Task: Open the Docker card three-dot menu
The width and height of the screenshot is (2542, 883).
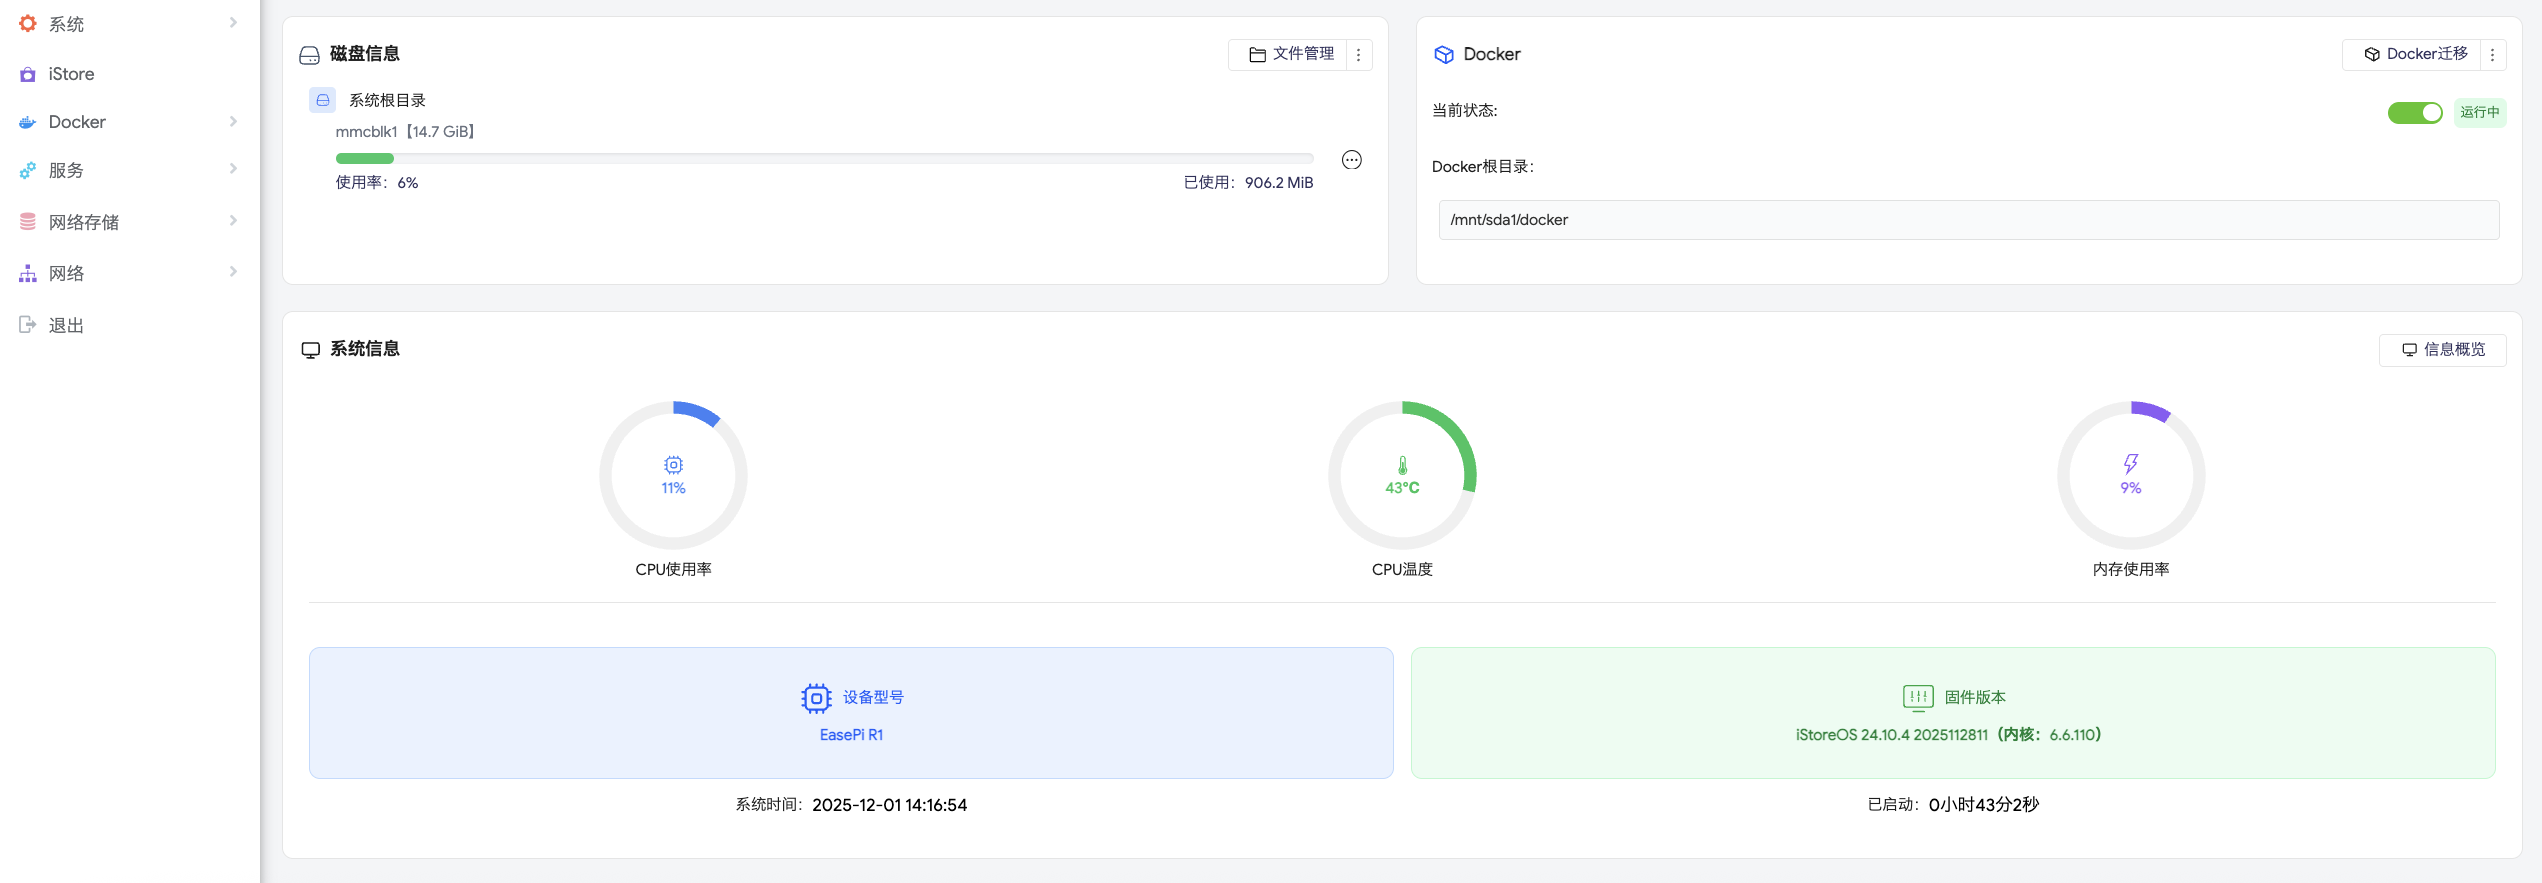Action: 2492,55
